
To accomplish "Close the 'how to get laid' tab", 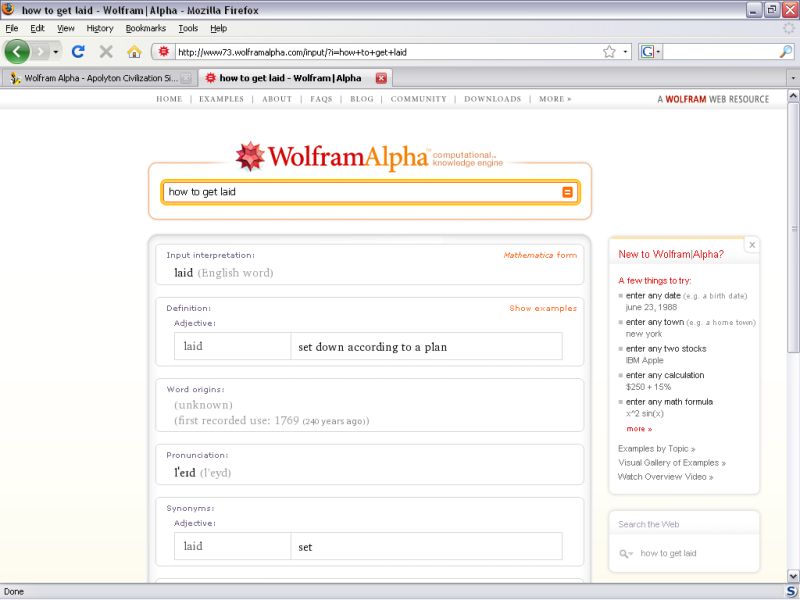I will pos(381,78).
